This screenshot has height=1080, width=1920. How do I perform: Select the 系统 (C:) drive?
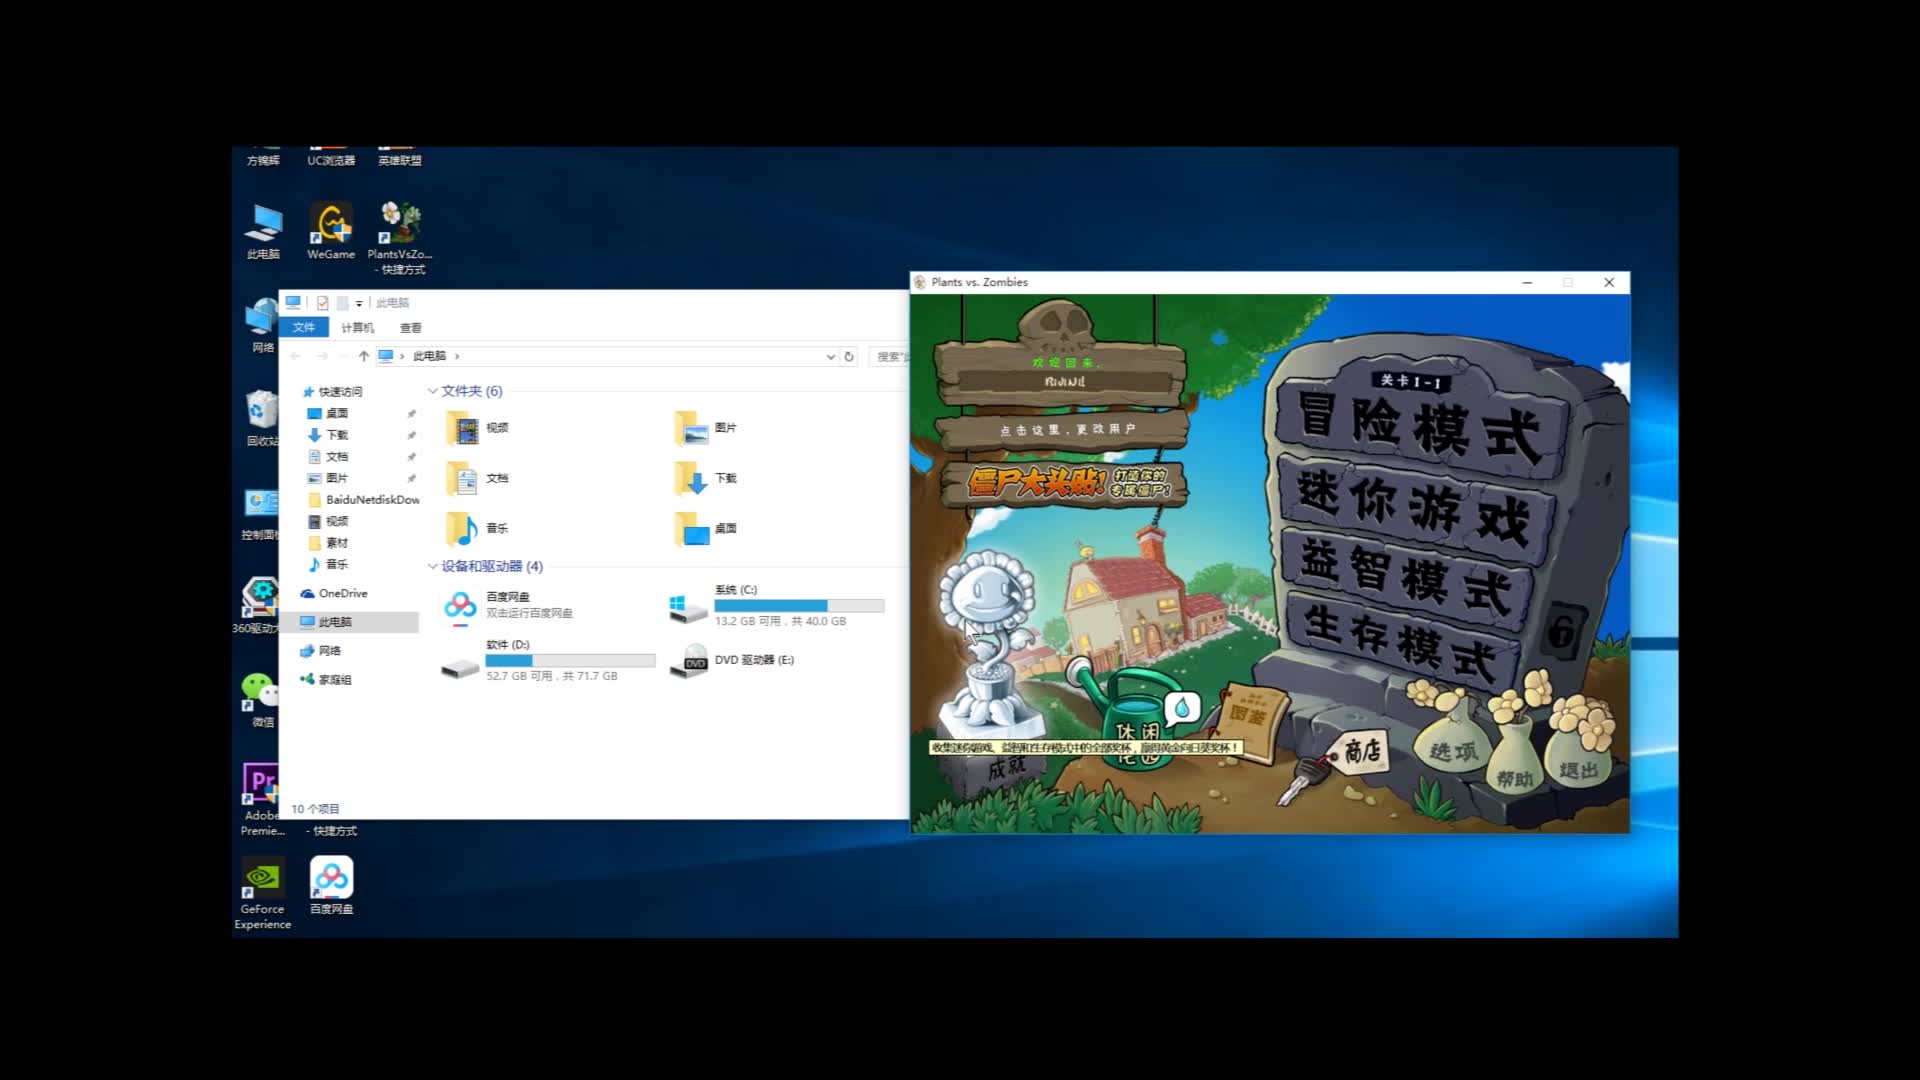coord(777,606)
